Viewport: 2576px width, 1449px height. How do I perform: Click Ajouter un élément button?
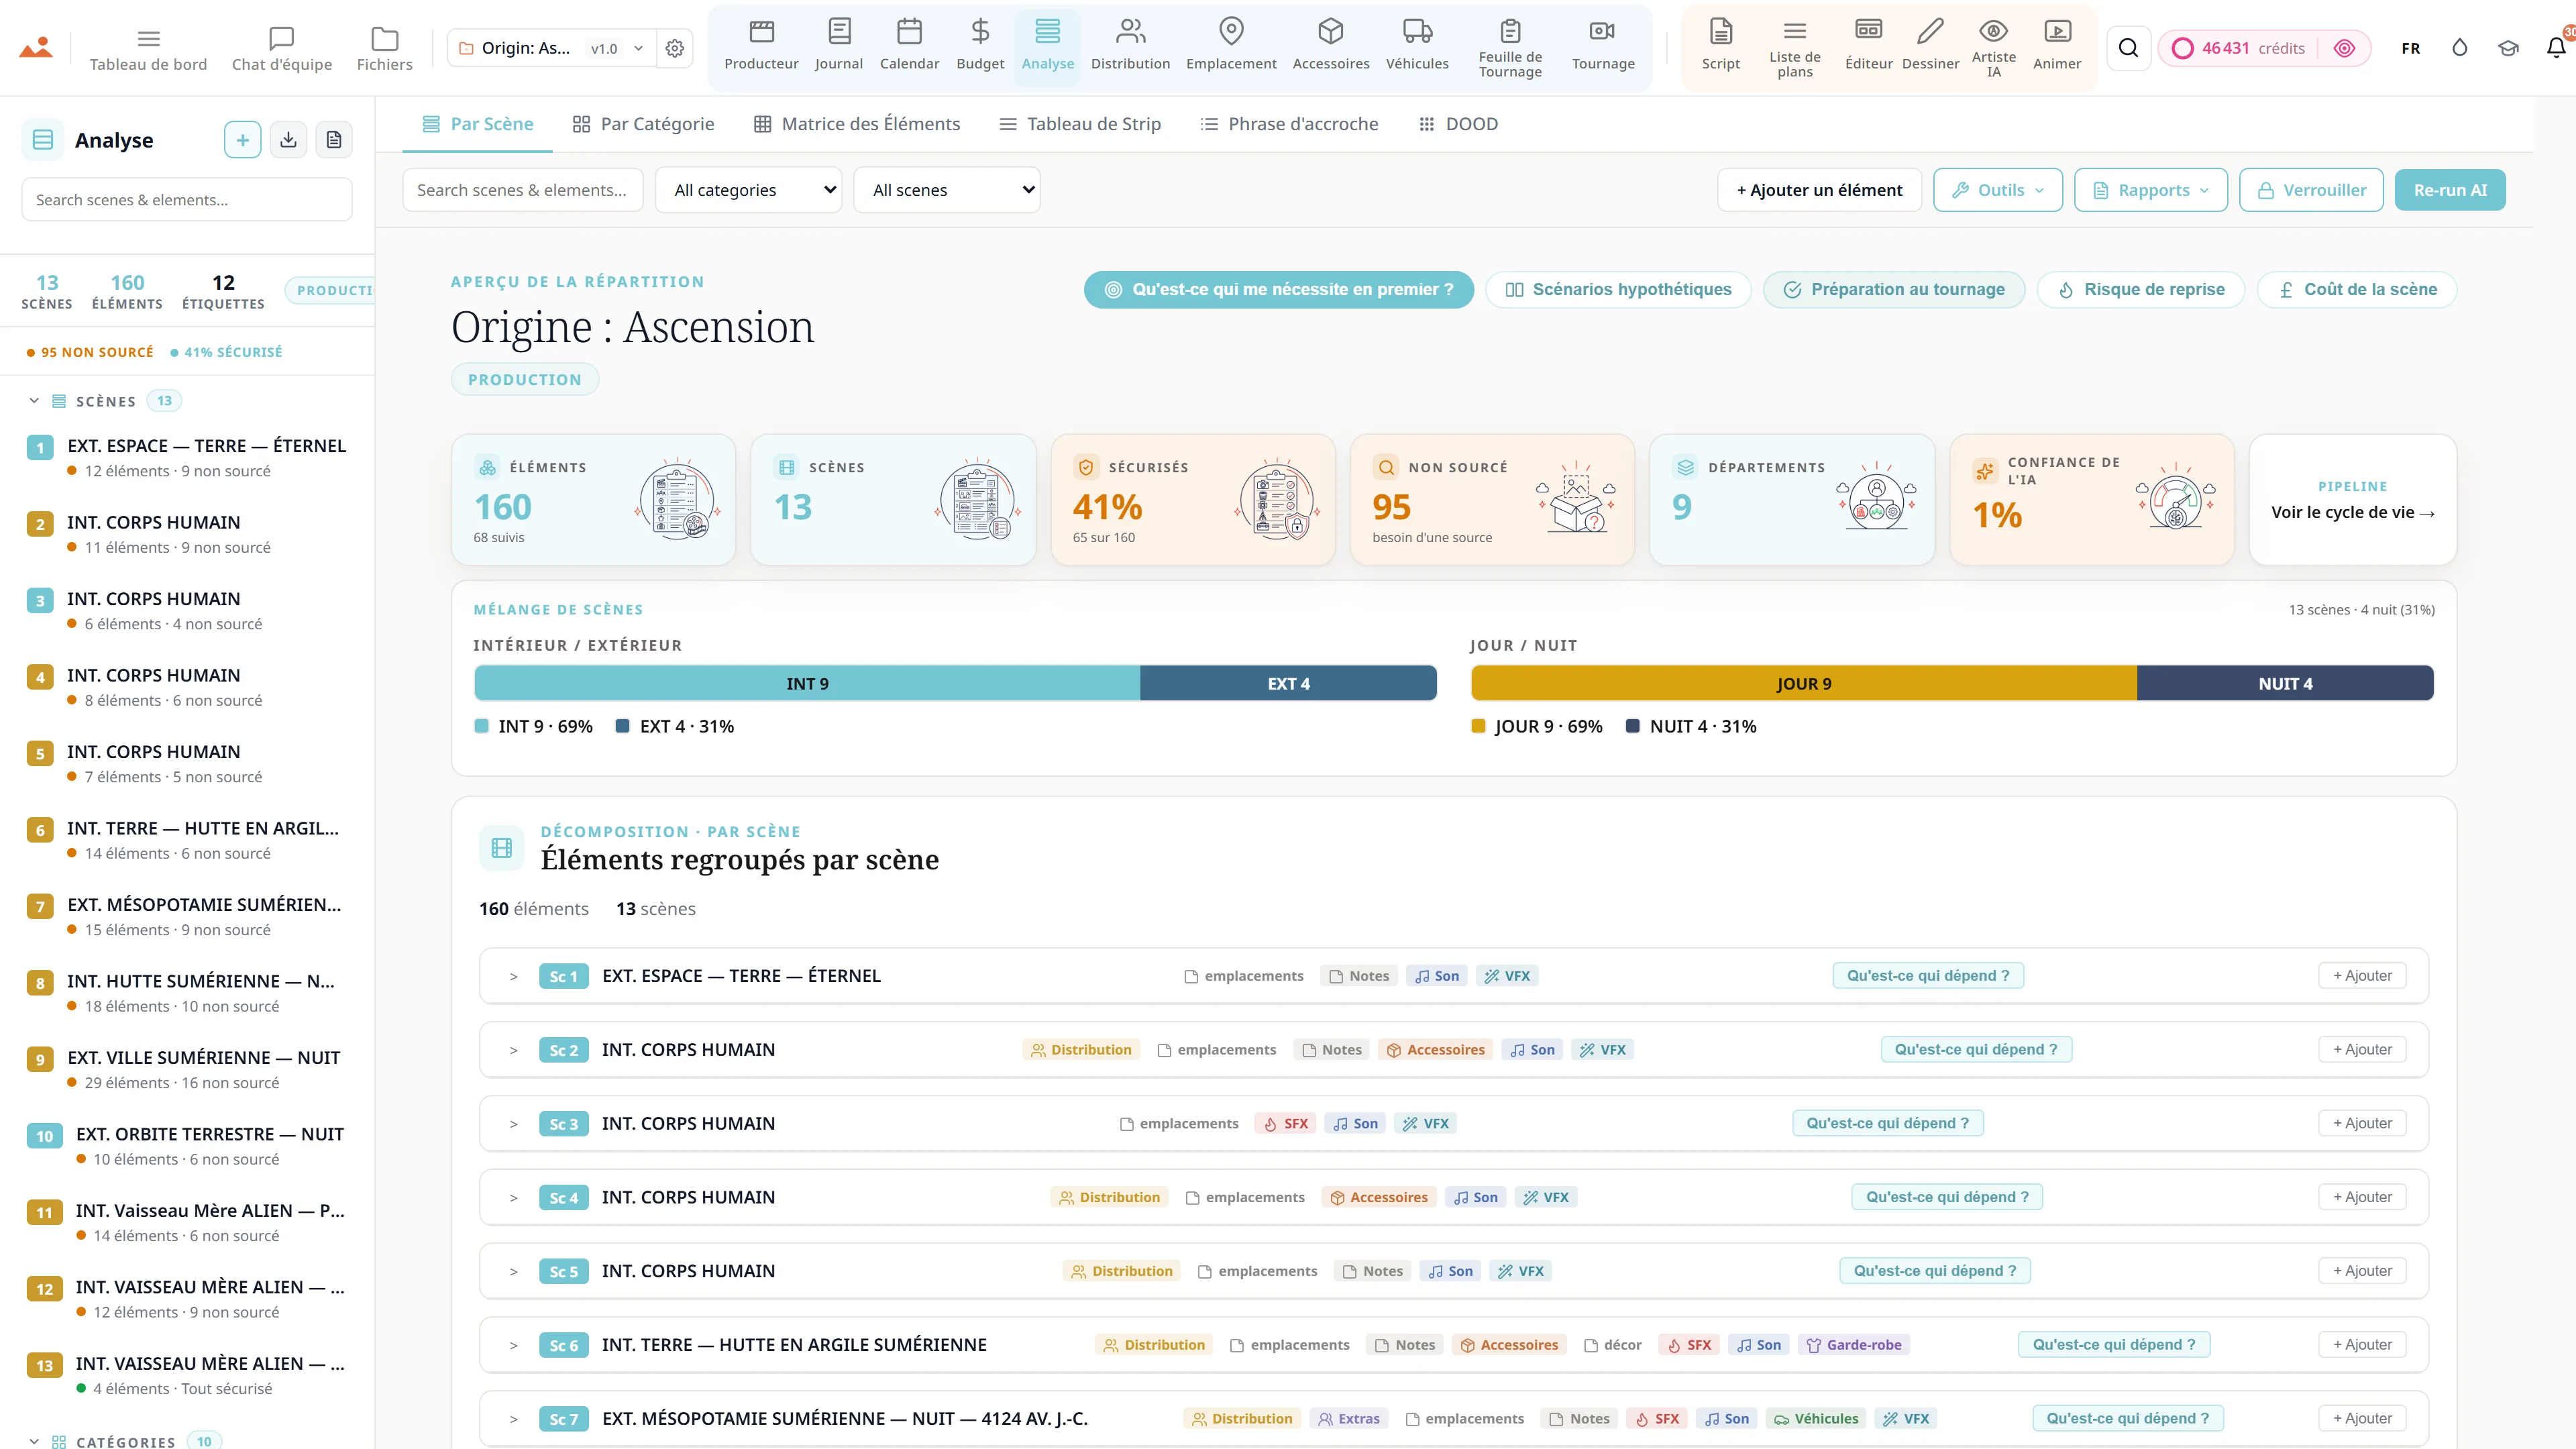point(1819,190)
